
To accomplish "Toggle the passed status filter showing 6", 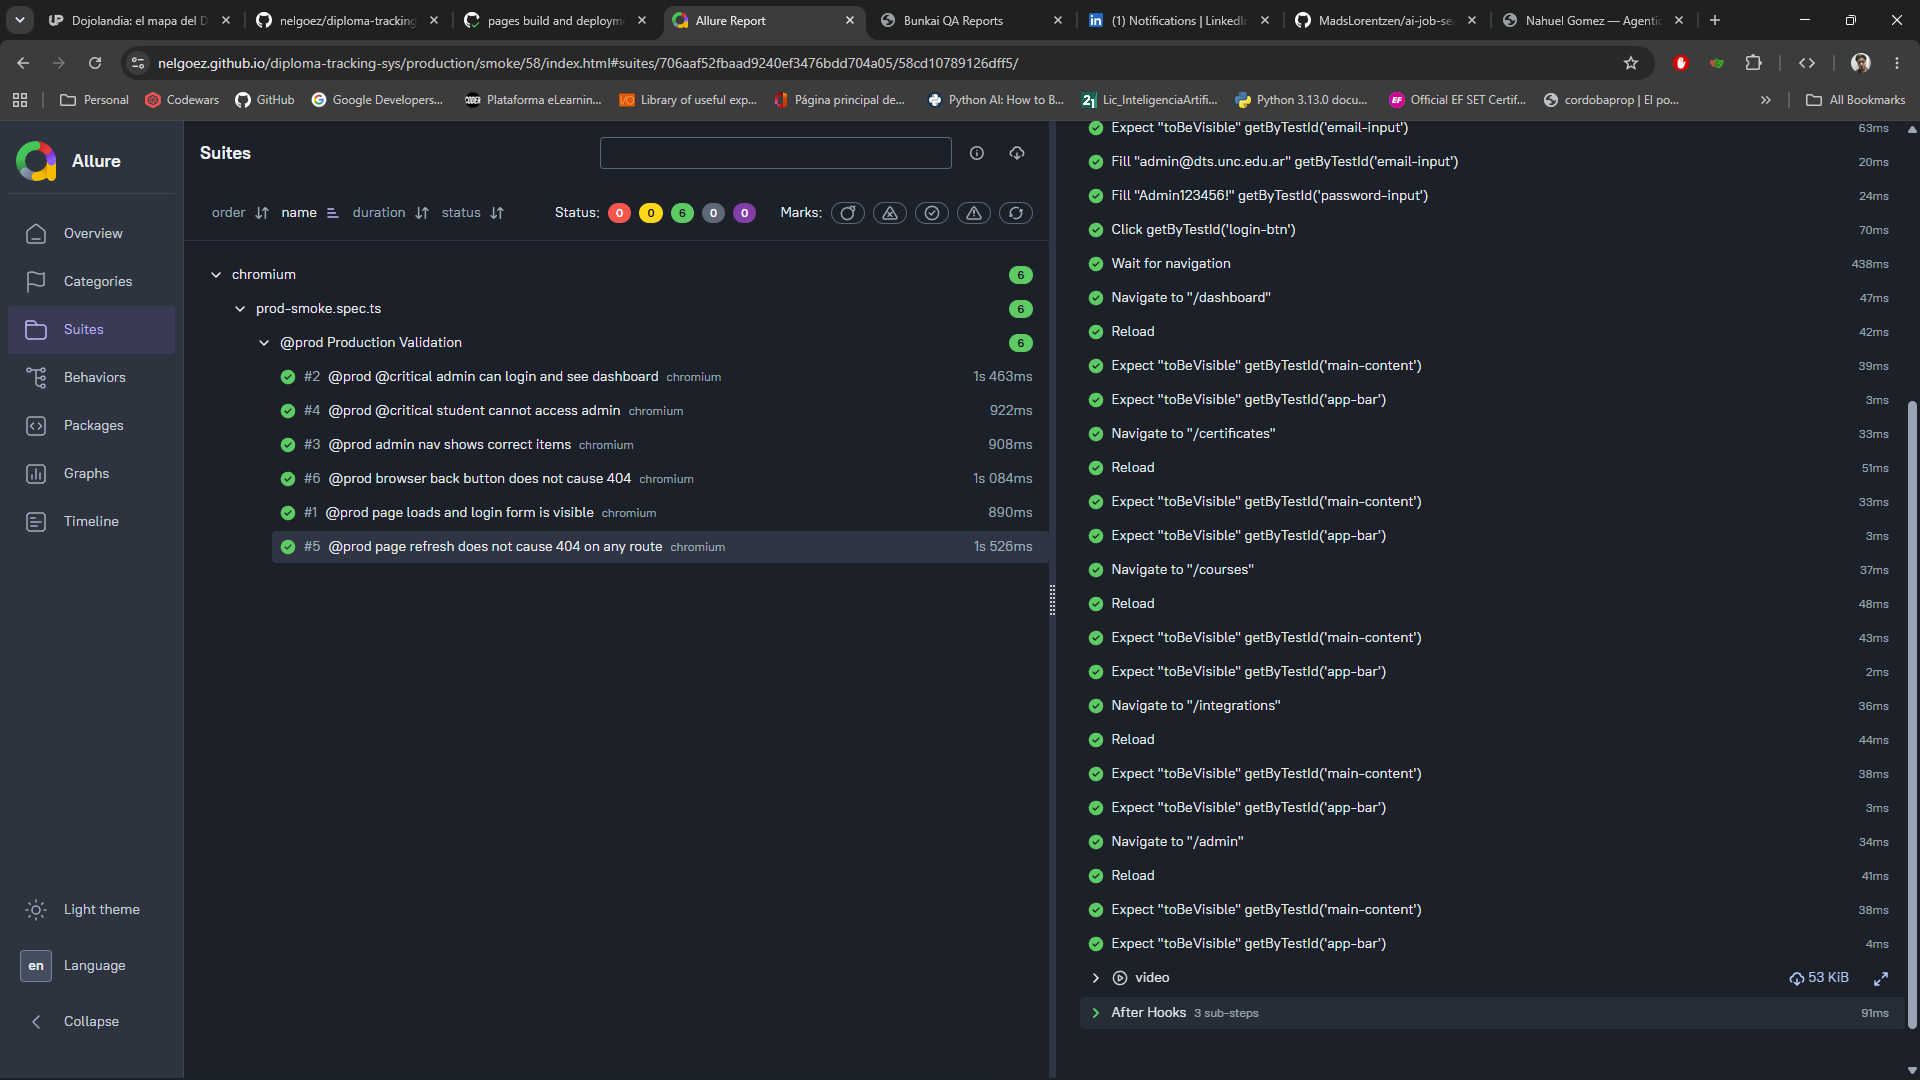I will point(682,213).
